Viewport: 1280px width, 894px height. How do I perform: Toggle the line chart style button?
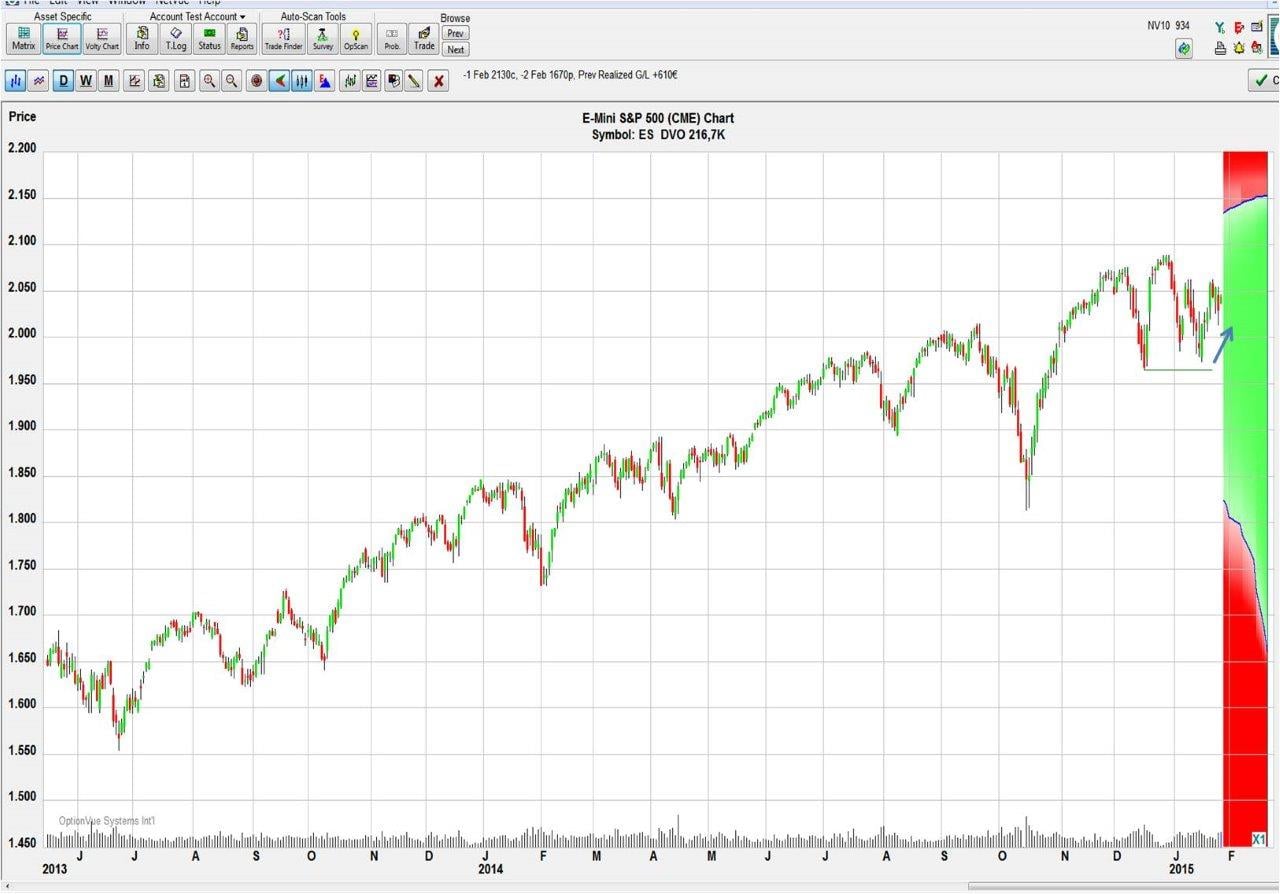tap(39, 81)
